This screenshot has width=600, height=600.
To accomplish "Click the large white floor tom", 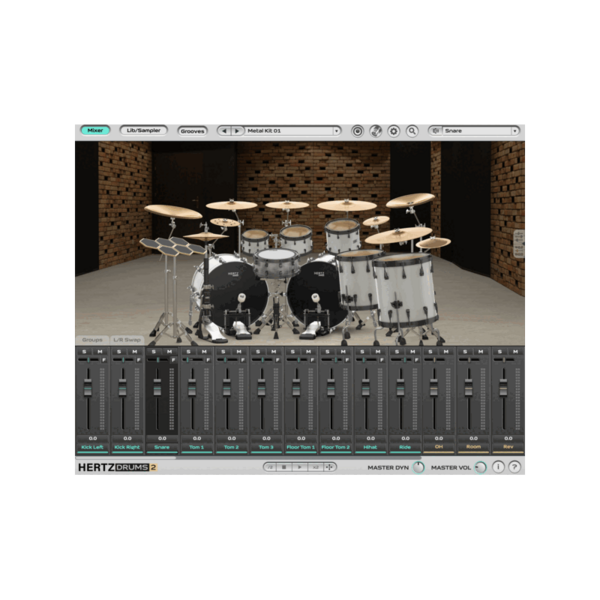I will point(406,290).
